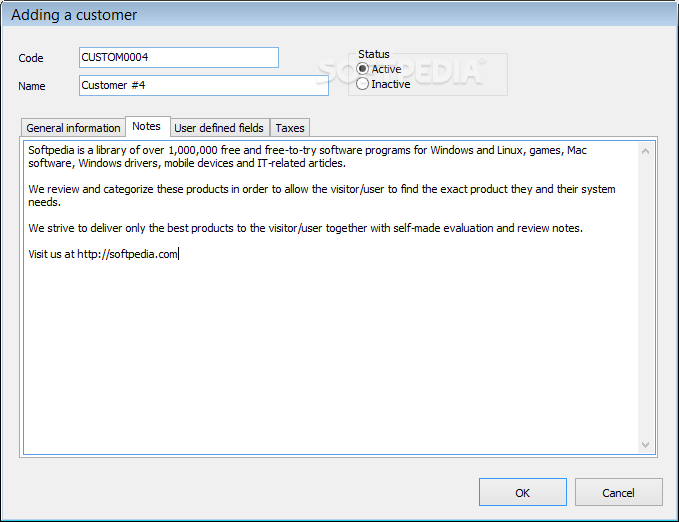Click the notes vertical scrollbar track
The image size is (679, 522).
pyautogui.click(x=645, y=300)
